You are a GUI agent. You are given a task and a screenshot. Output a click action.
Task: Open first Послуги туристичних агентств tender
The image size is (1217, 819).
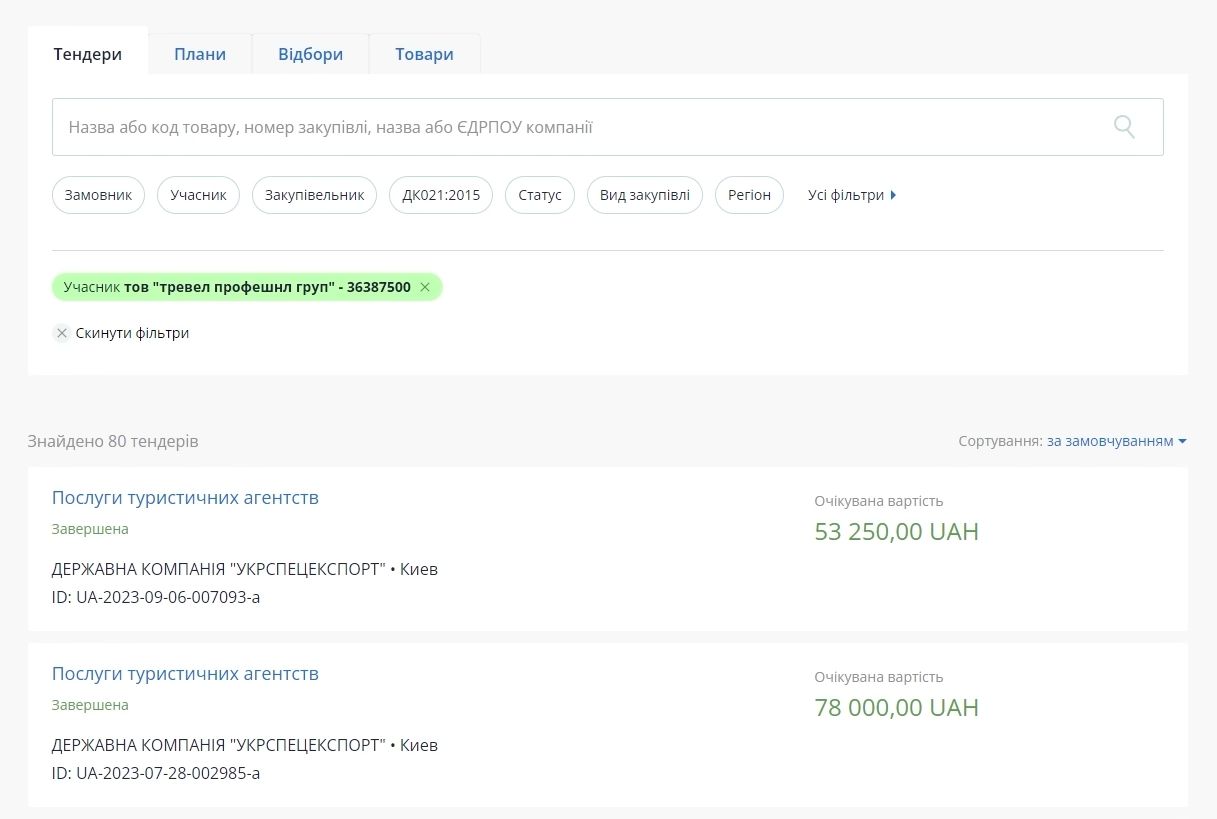coord(185,498)
